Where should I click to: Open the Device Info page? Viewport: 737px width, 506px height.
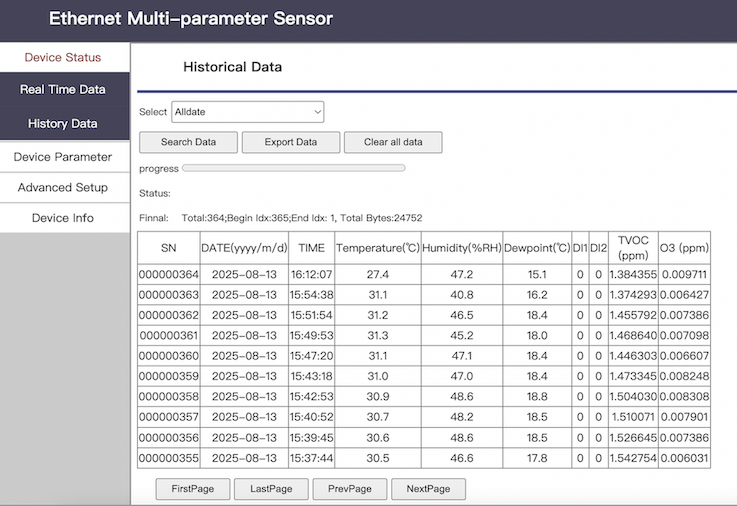[x=63, y=218]
